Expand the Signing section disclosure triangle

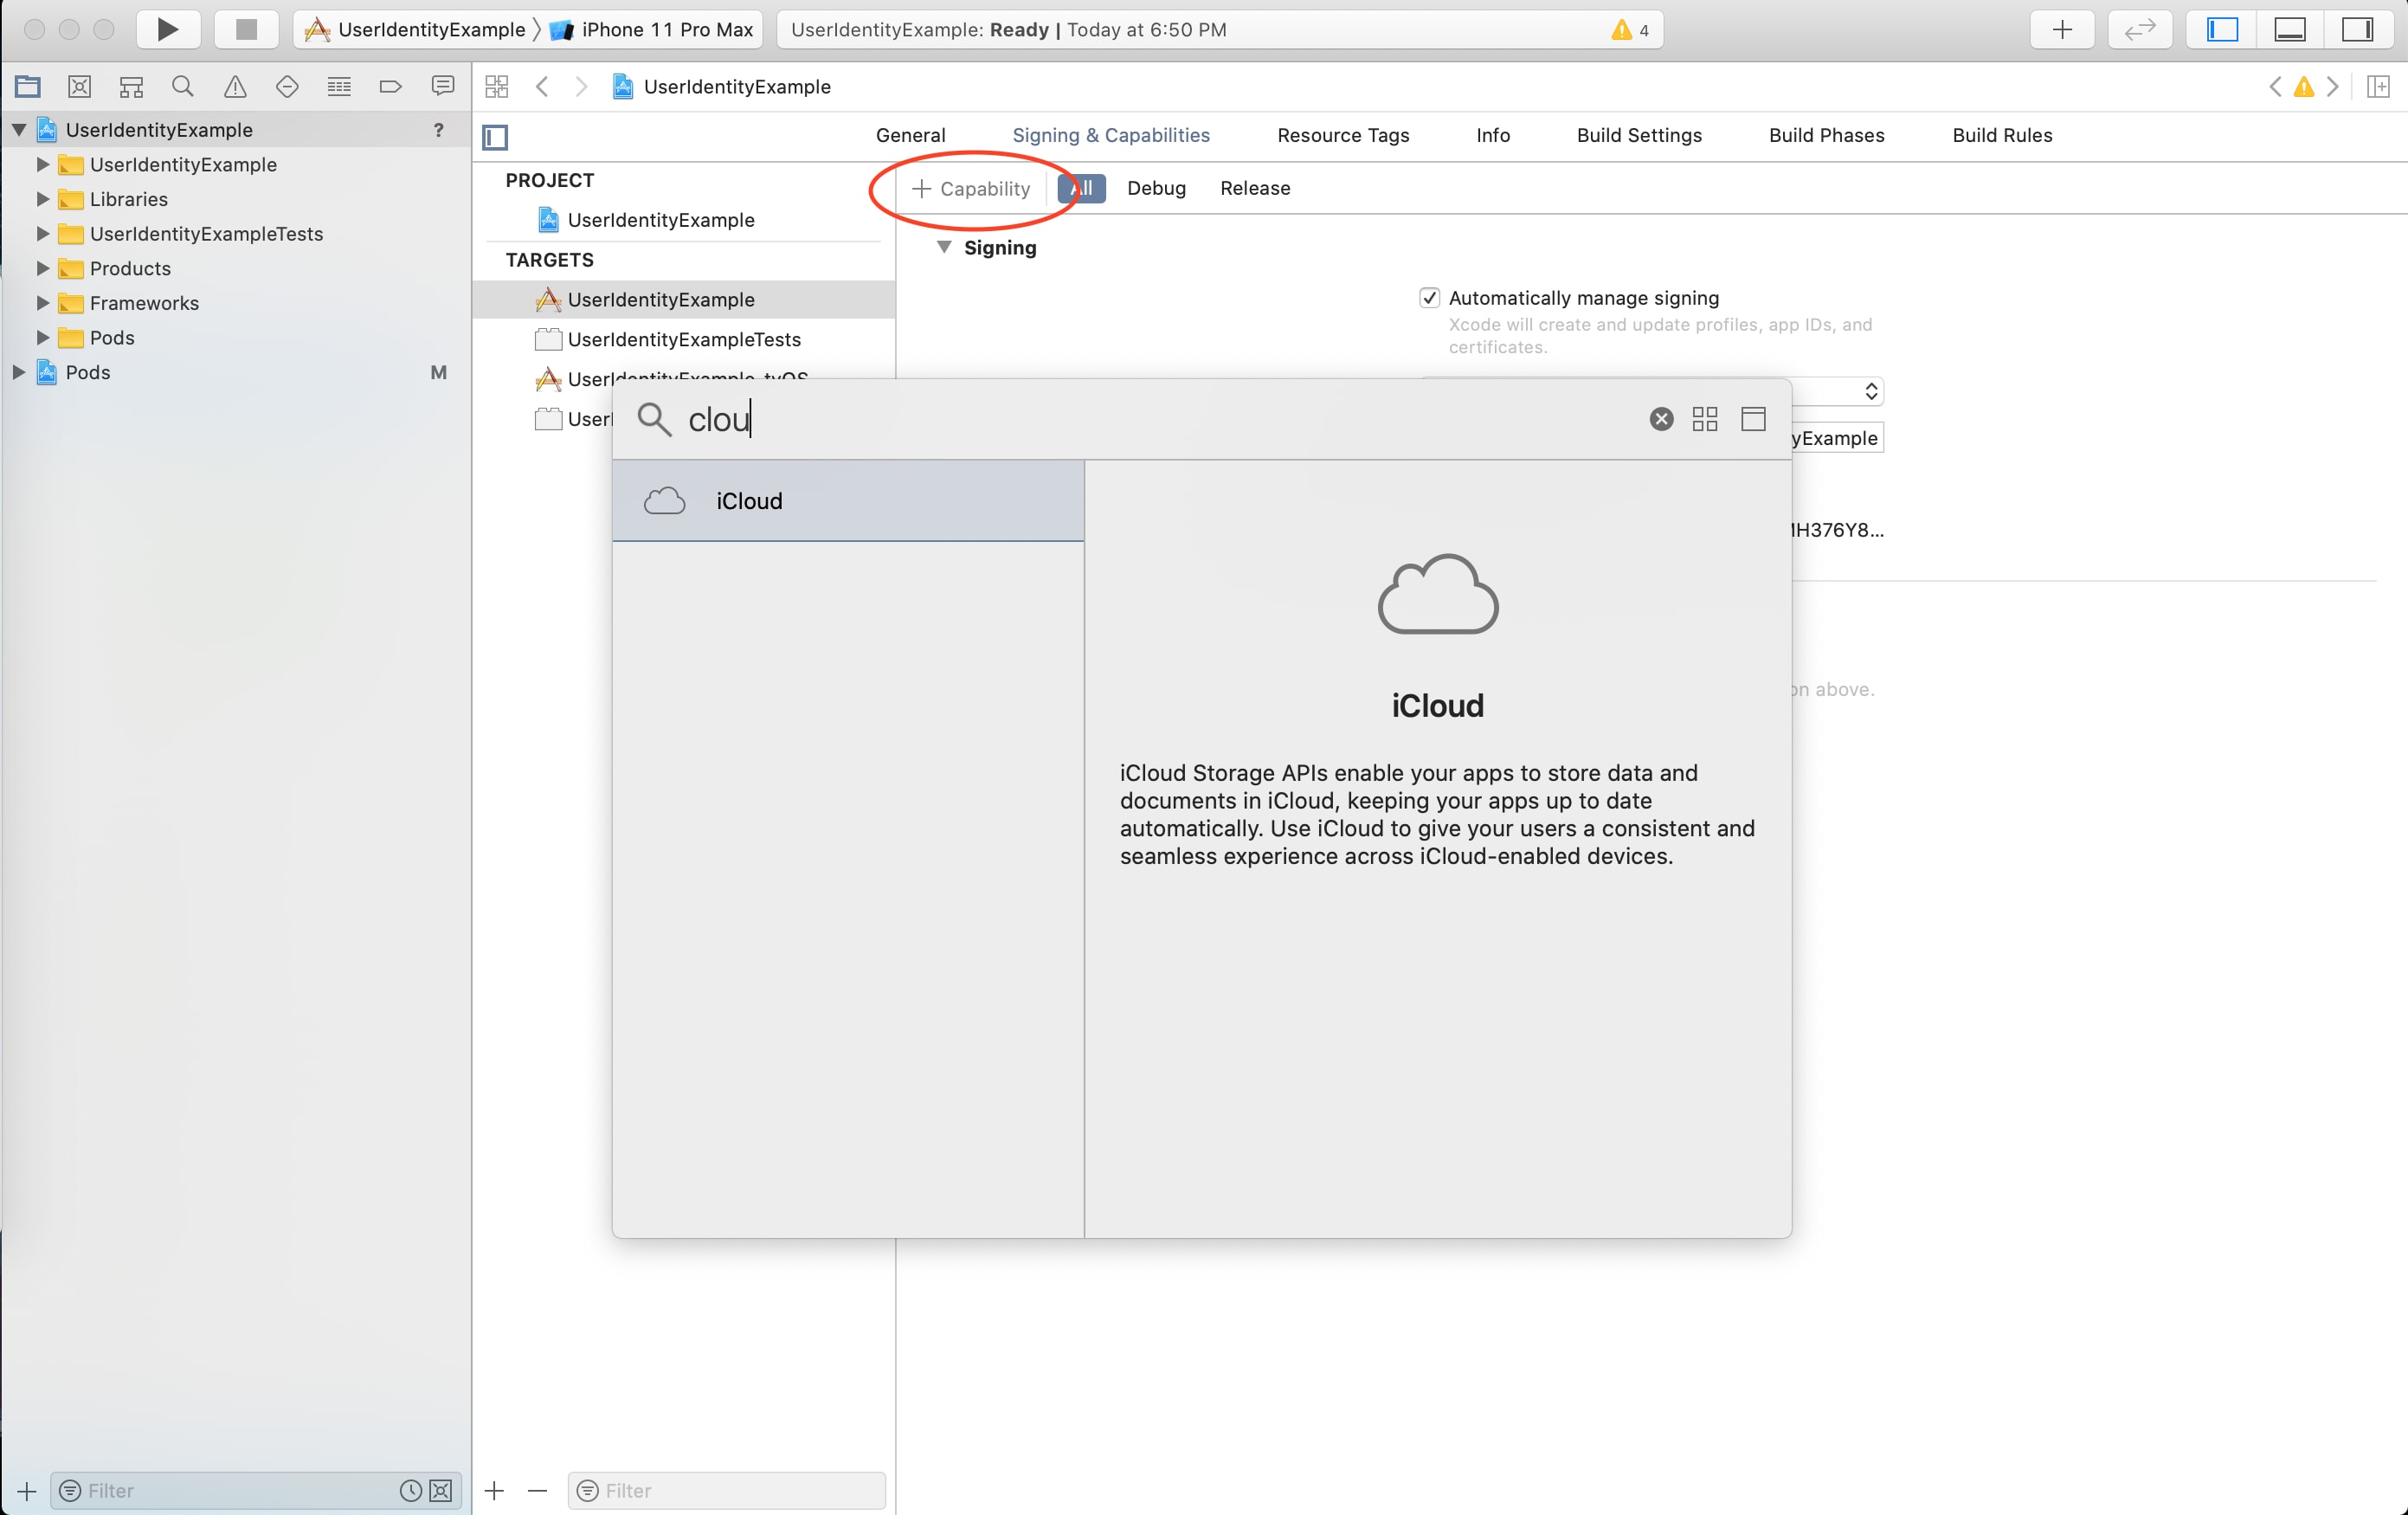(x=944, y=246)
